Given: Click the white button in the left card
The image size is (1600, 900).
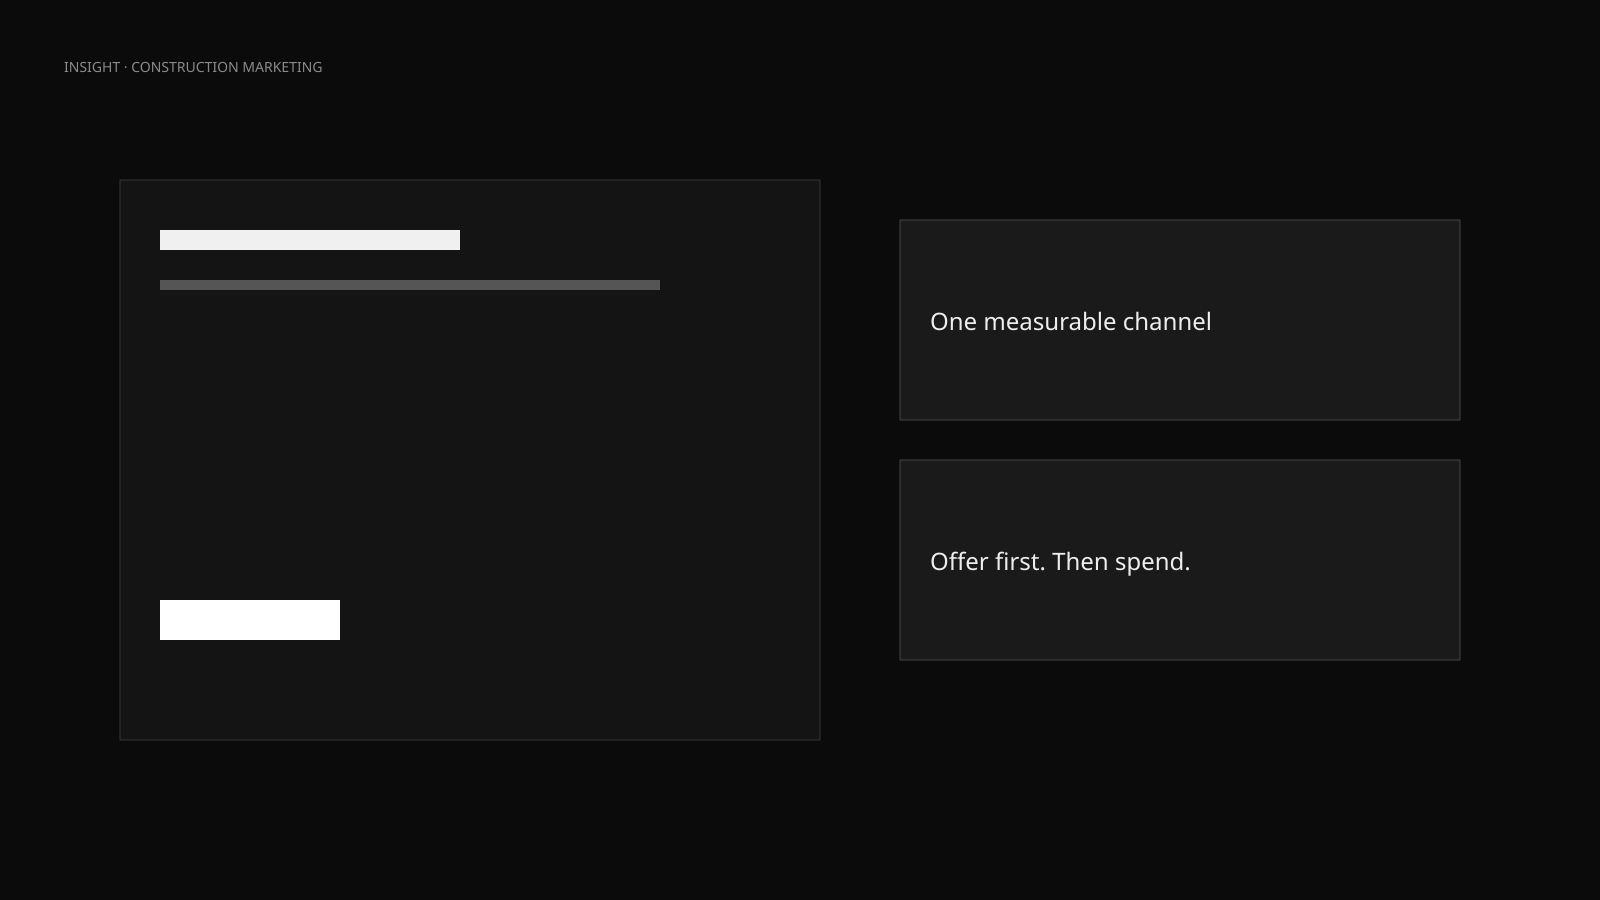Looking at the screenshot, I should coord(250,620).
